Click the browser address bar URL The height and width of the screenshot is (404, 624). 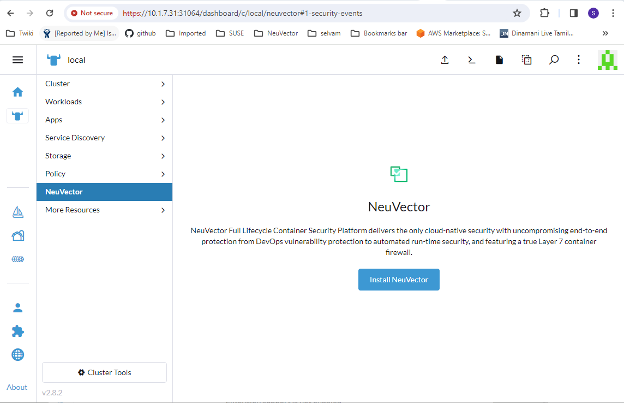click(x=300, y=13)
